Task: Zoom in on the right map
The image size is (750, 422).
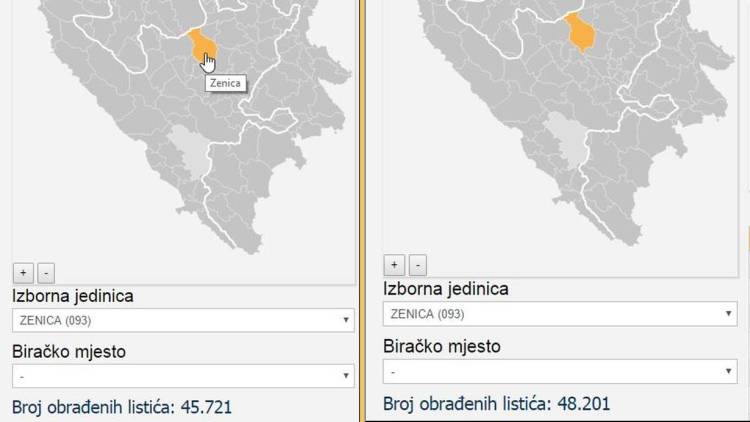Action: [x=395, y=265]
